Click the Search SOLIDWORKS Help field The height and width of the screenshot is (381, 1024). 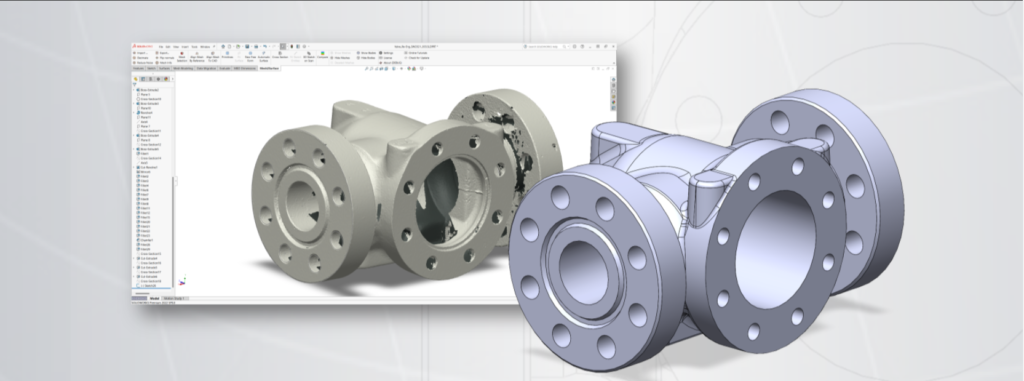point(543,46)
